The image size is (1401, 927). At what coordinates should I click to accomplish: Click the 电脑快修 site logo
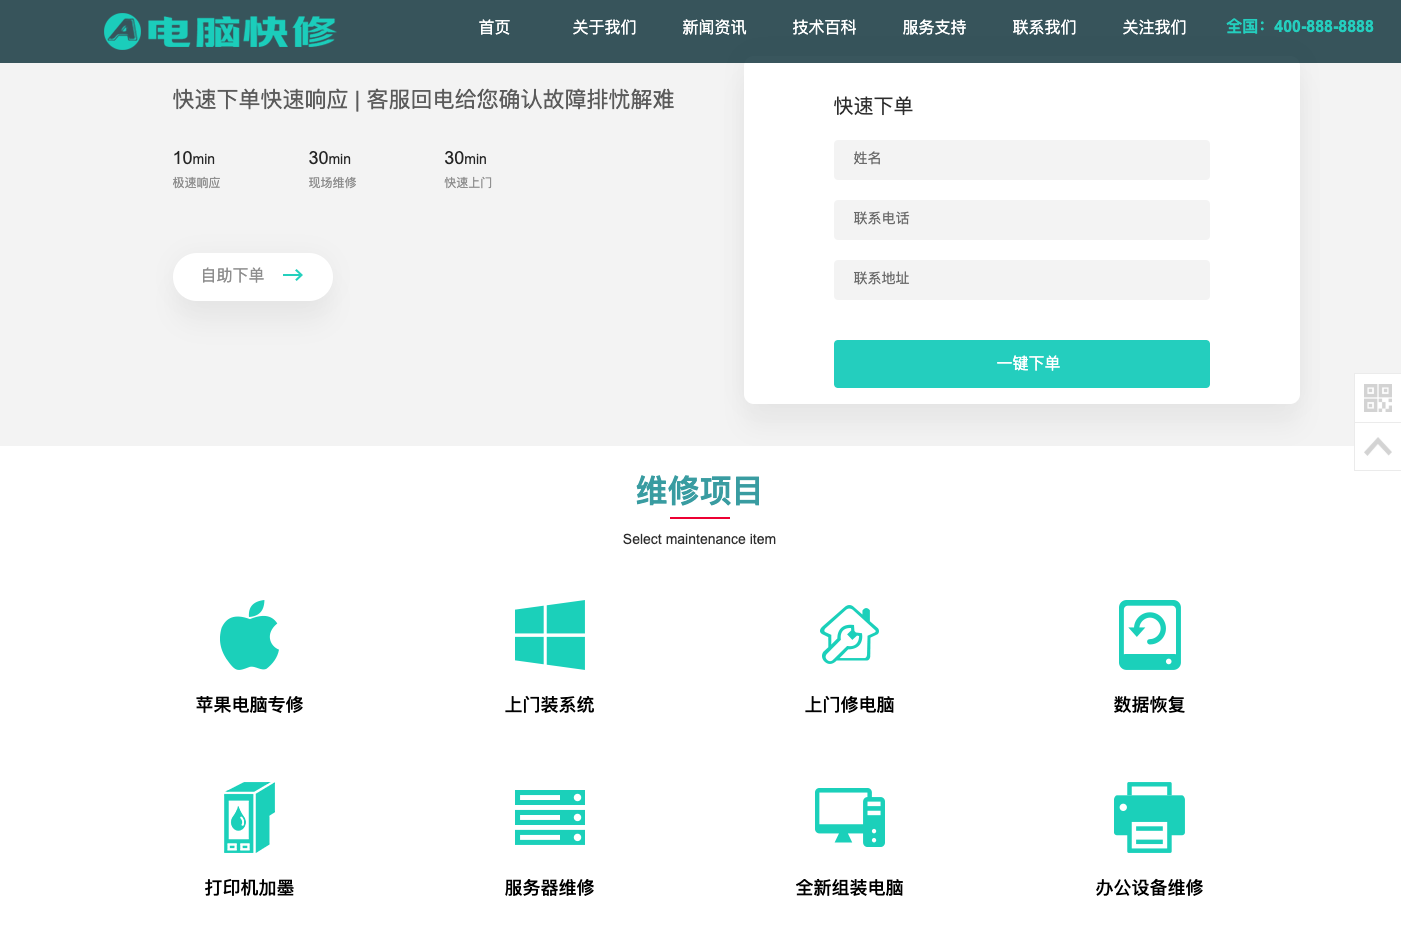[220, 31]
